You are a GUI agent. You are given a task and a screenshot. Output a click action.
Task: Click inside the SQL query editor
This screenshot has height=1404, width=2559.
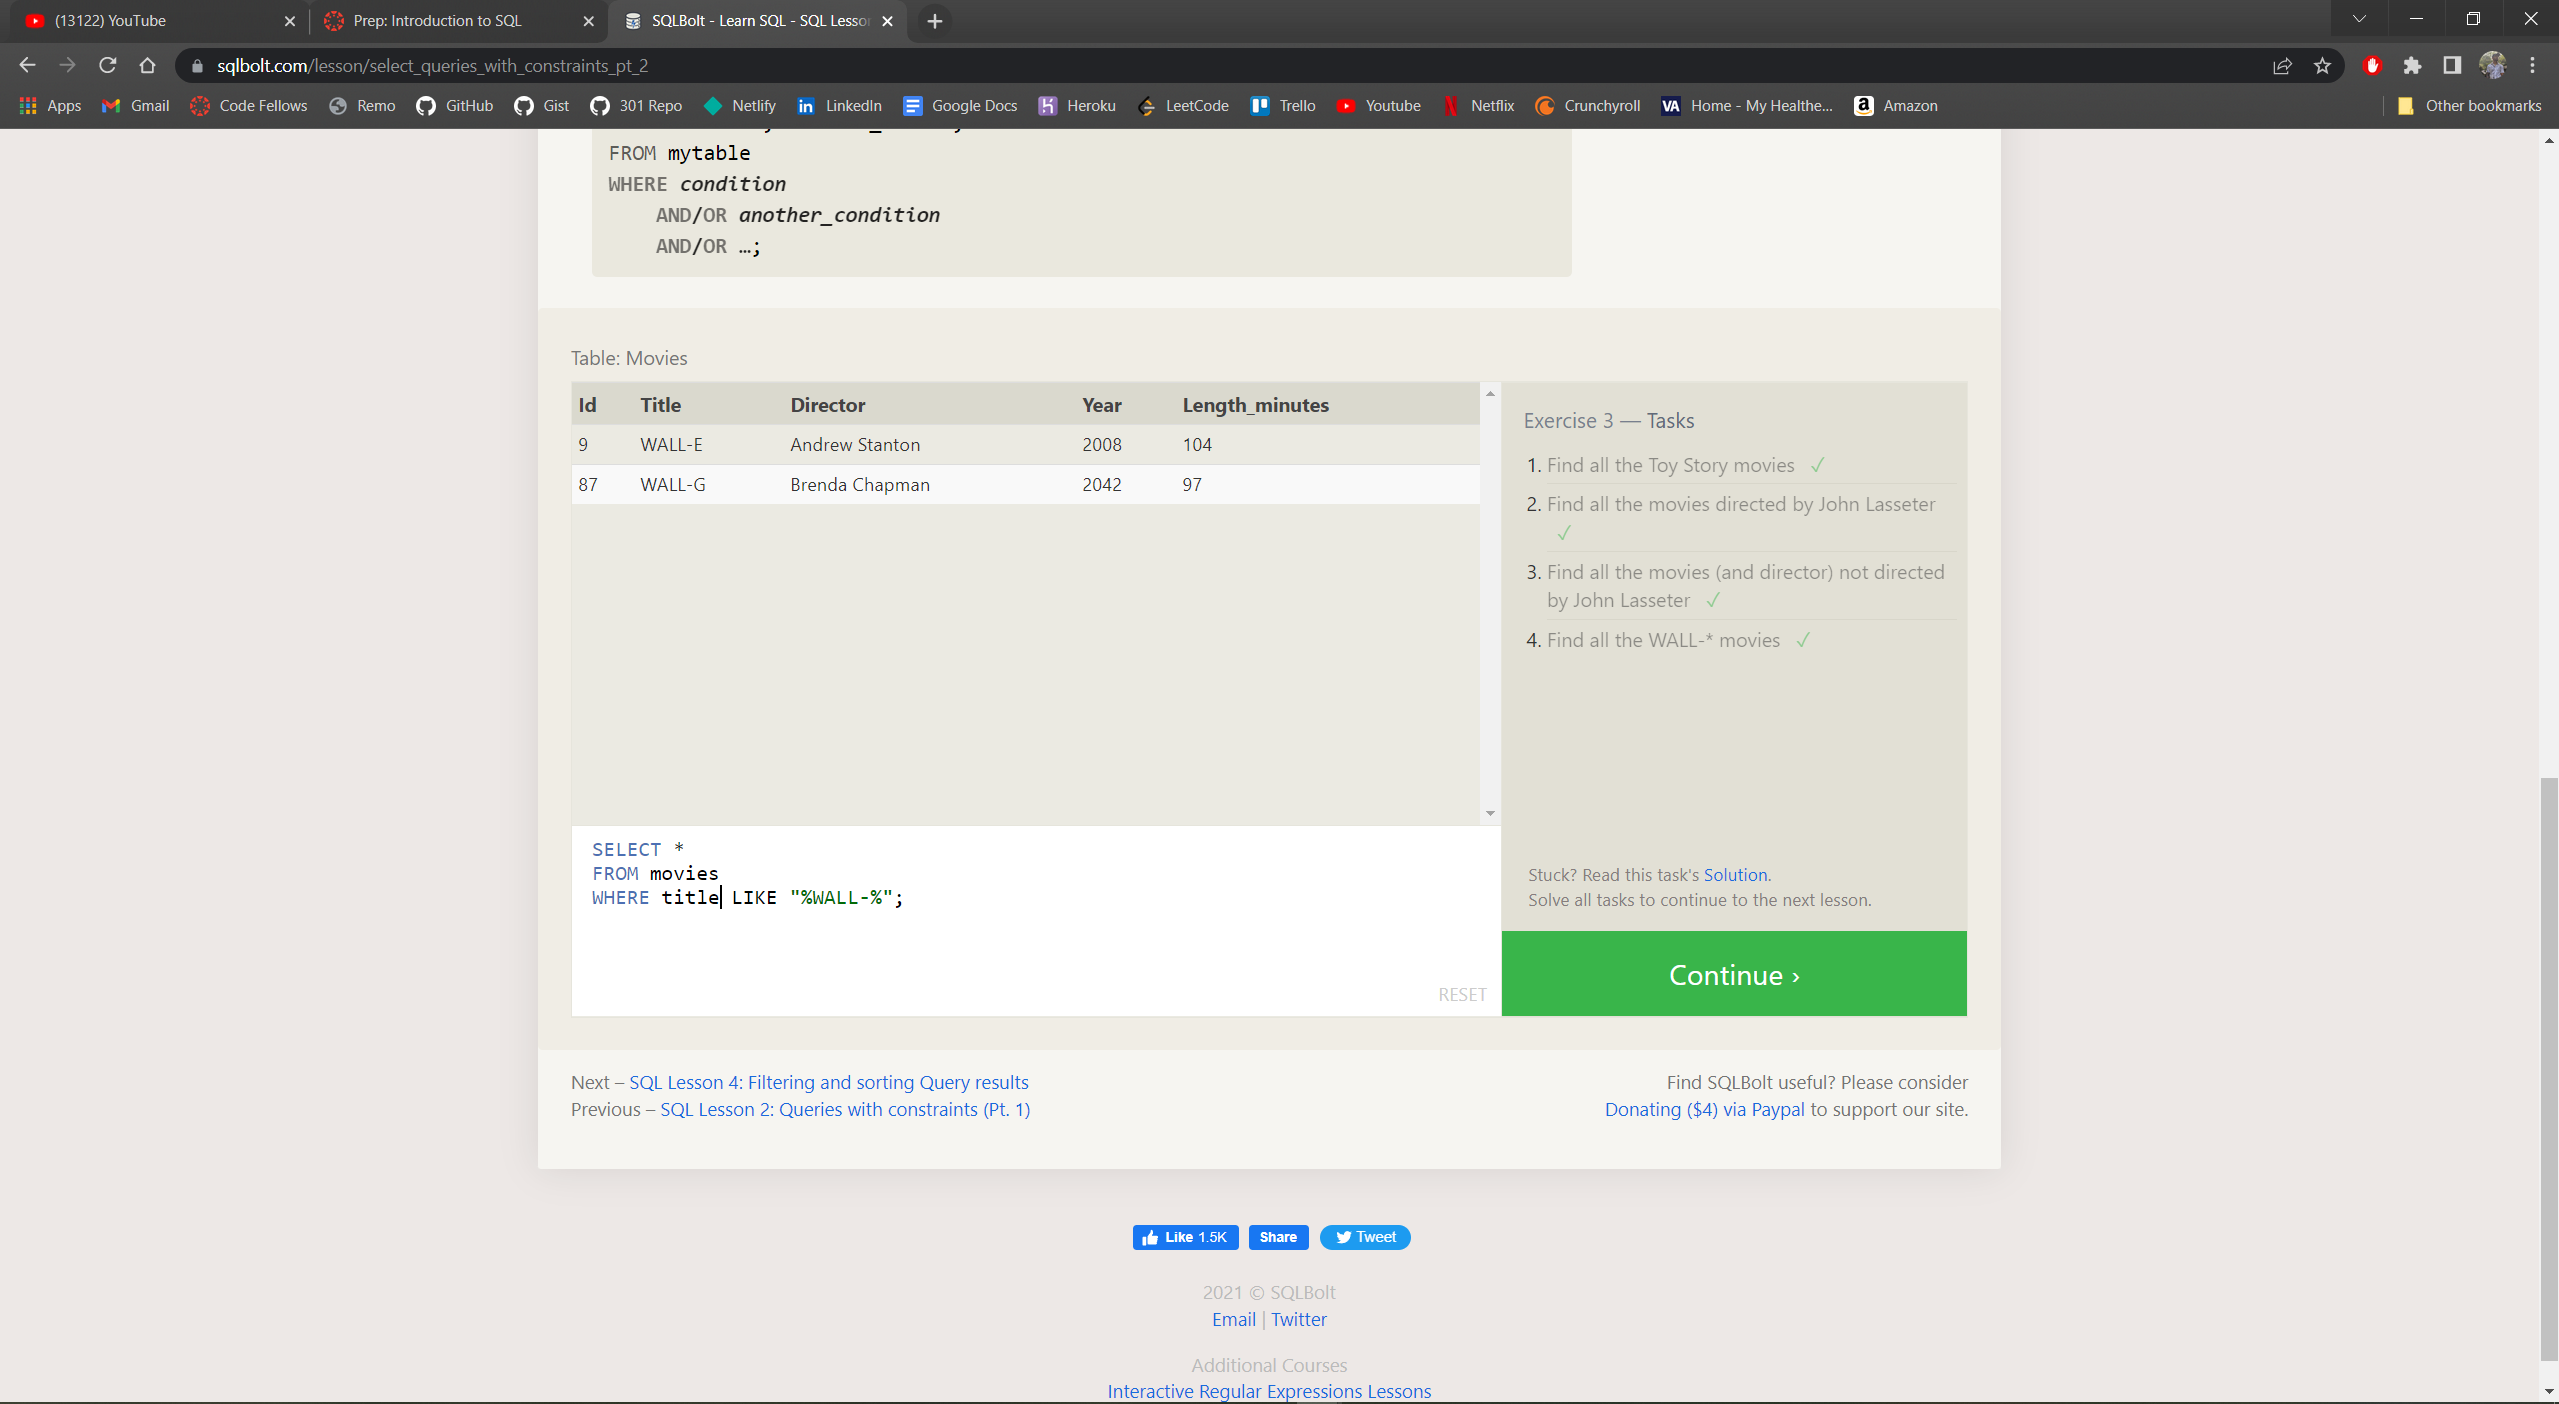tap(1035, 920)
